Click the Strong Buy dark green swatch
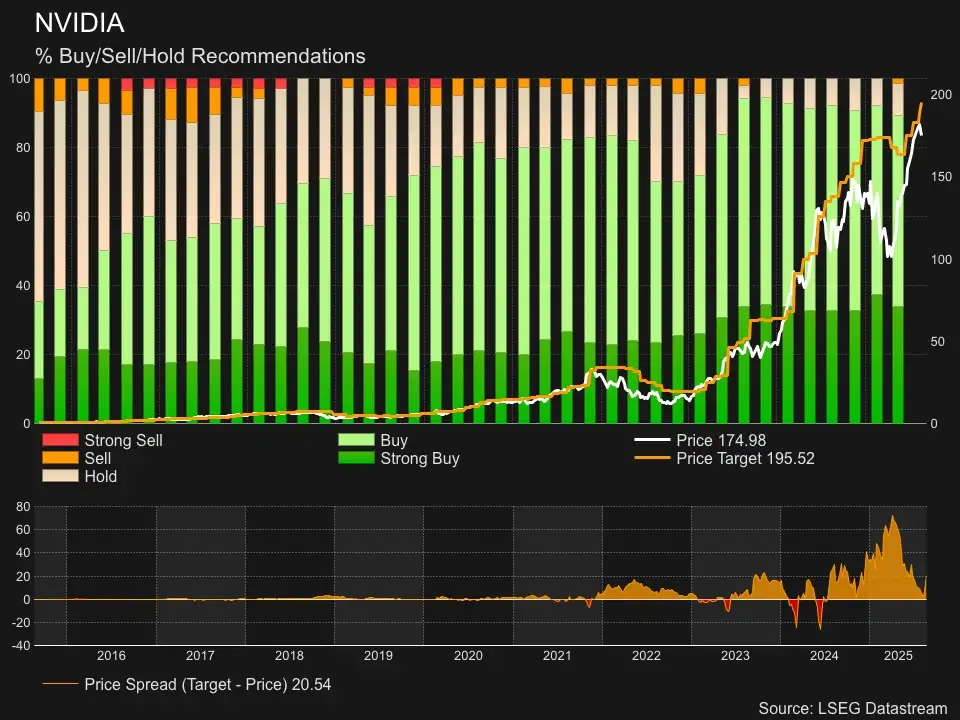The image size is (960, 720). pos(356,458)
